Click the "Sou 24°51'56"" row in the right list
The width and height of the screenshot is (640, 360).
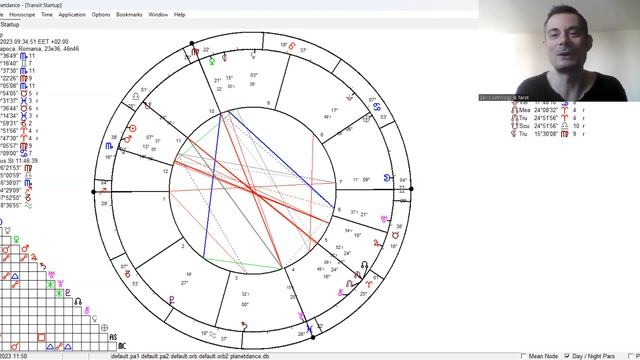[549, 126]
